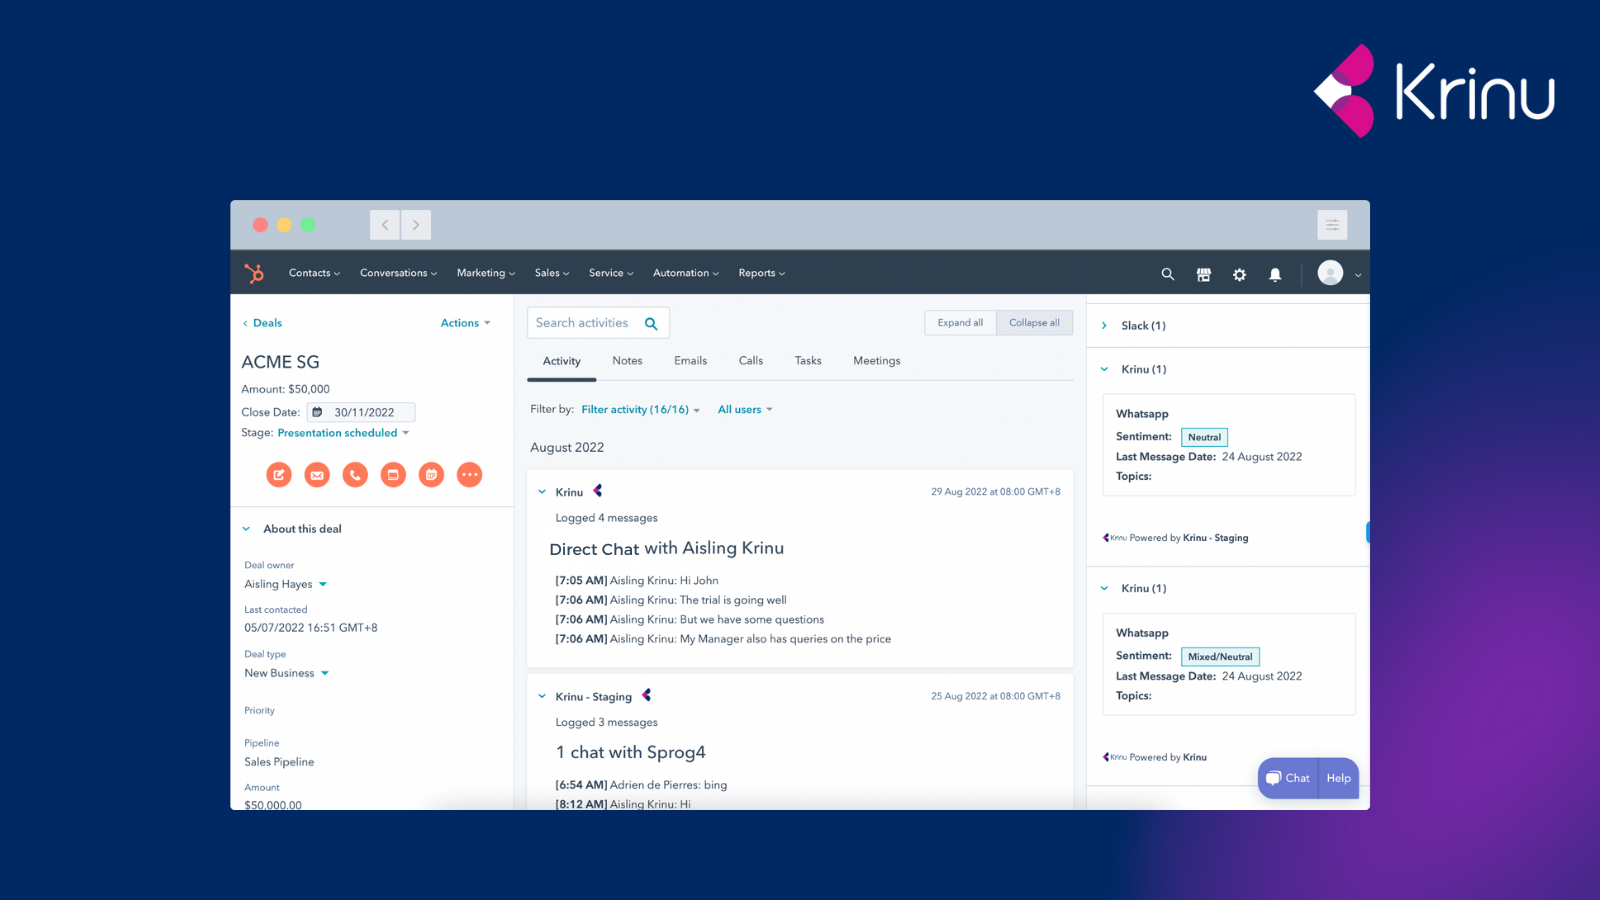Open the settings gear in top navigation
The width and height of the screenshot is (1600, 900).
coord(1239,274)
